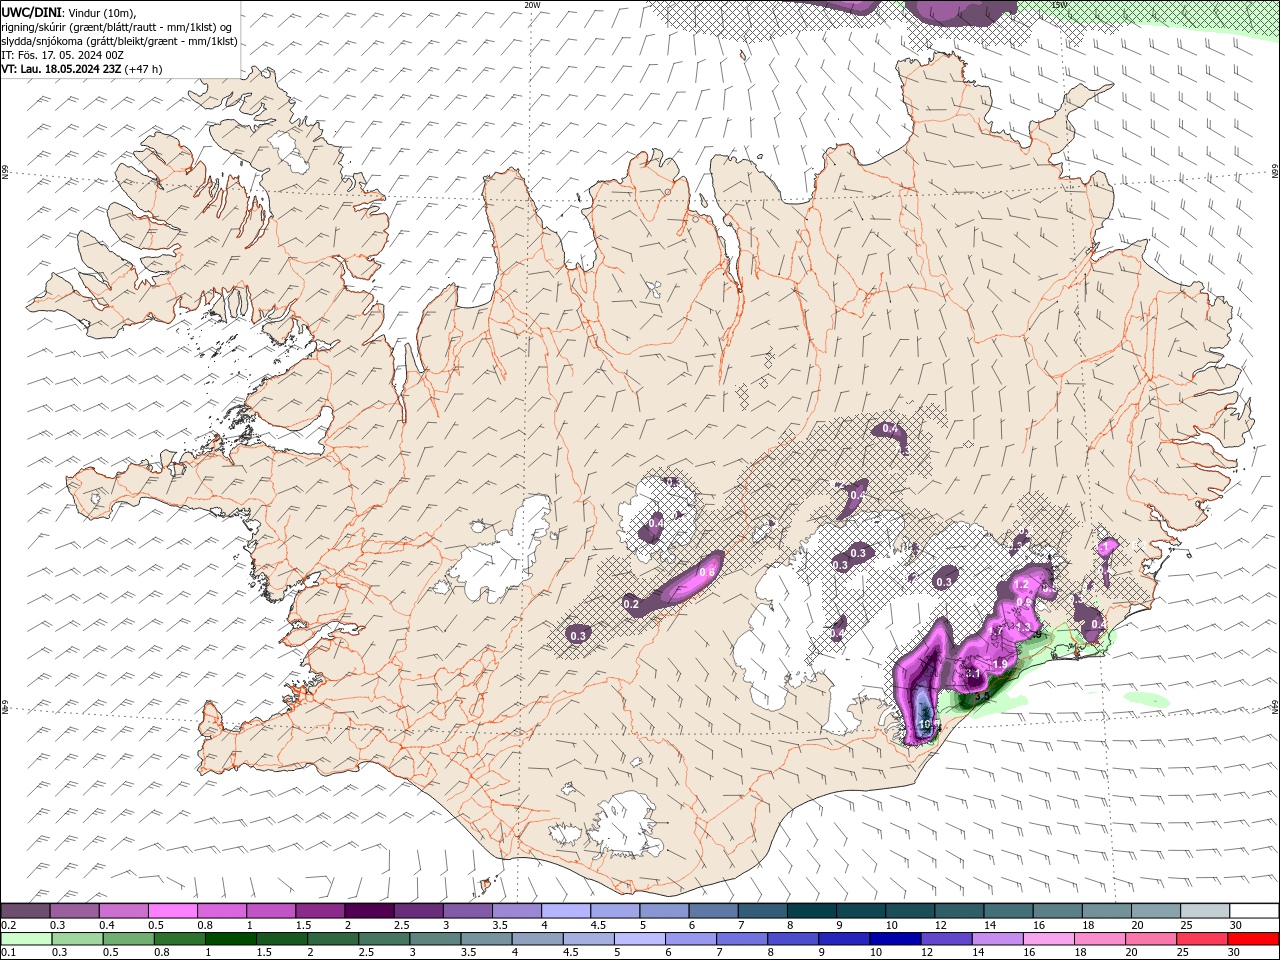Select the 14 teal-grey upper-row swatch
Viewport: 1280px width, 960px height.
[x=1006, y=911]
